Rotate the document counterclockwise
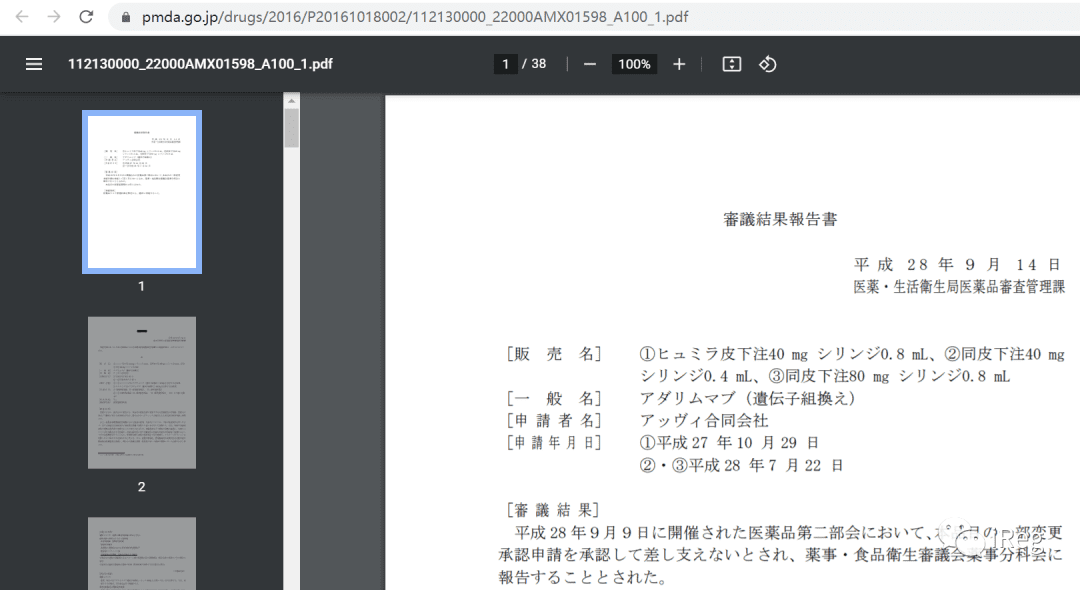 767,64
